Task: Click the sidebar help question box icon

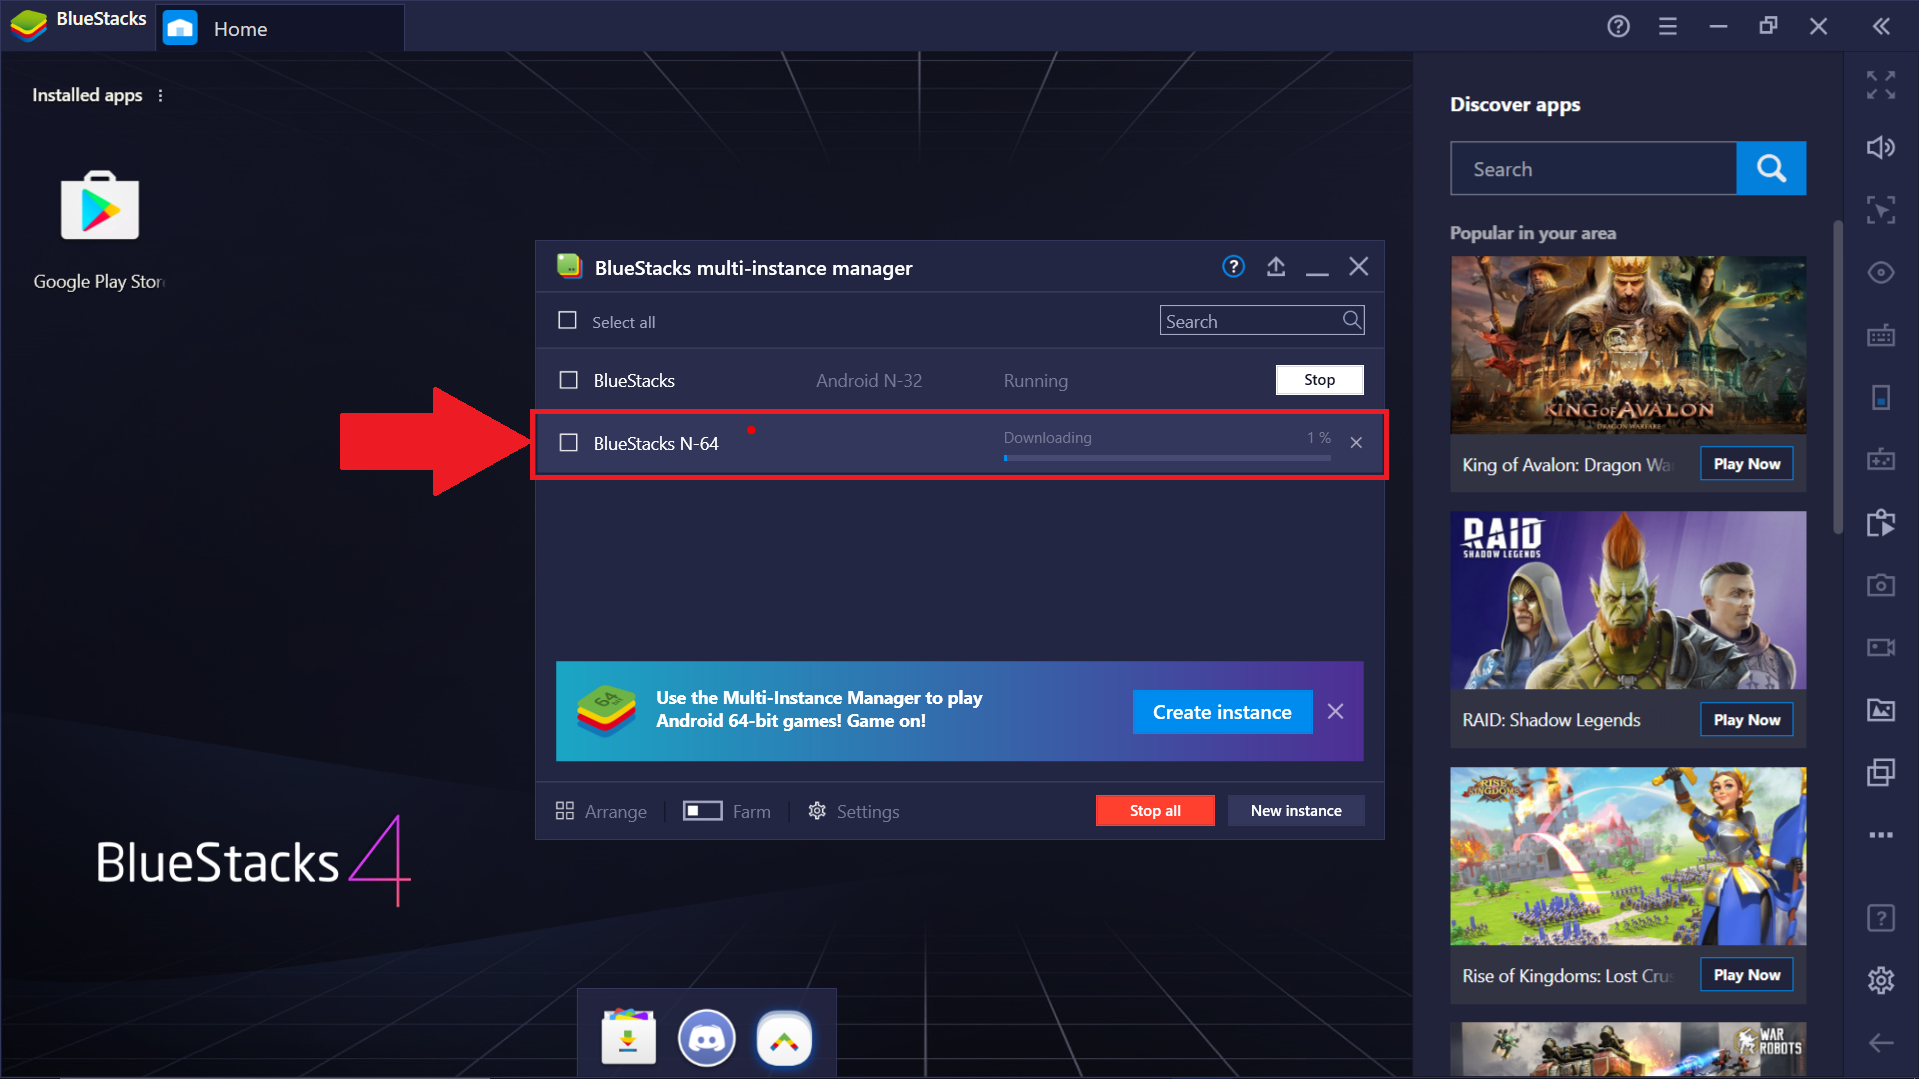Action: (1880, 918)
